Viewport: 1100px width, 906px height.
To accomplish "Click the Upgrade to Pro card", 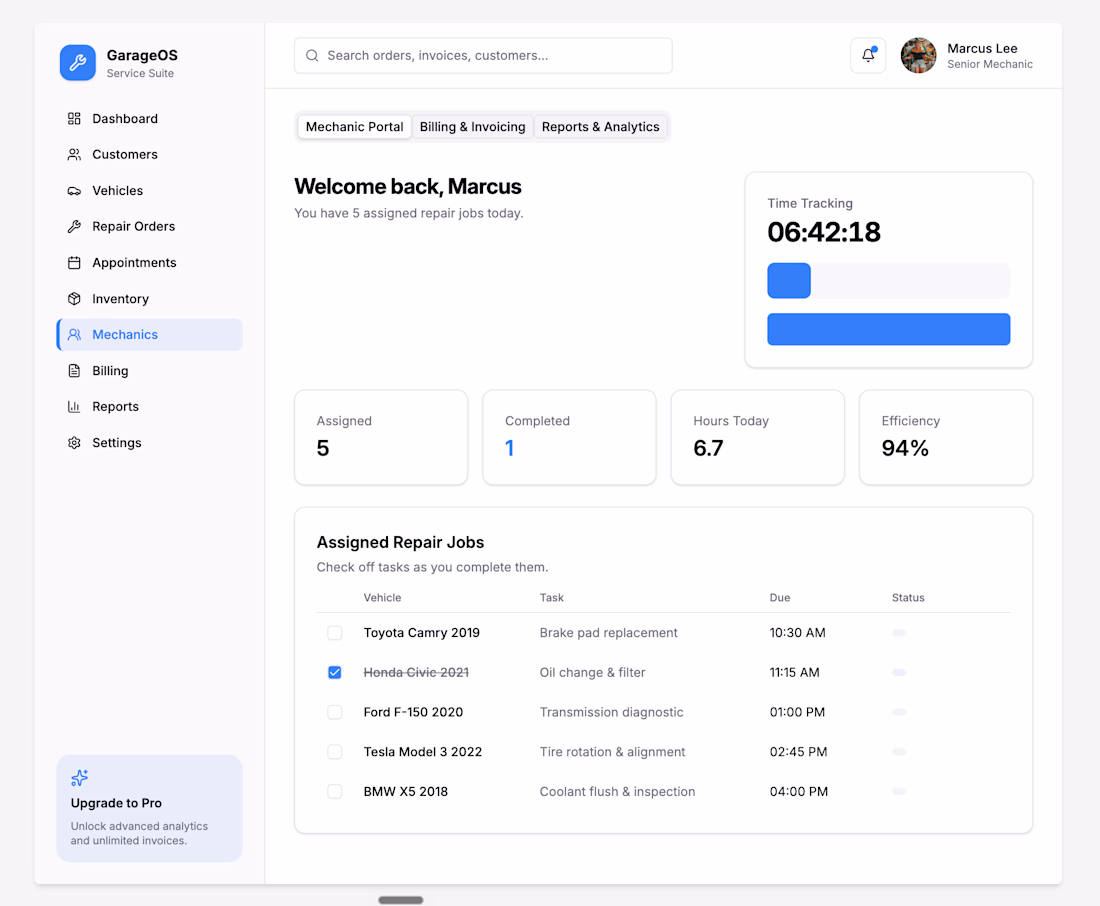I will tap(149, 808).
